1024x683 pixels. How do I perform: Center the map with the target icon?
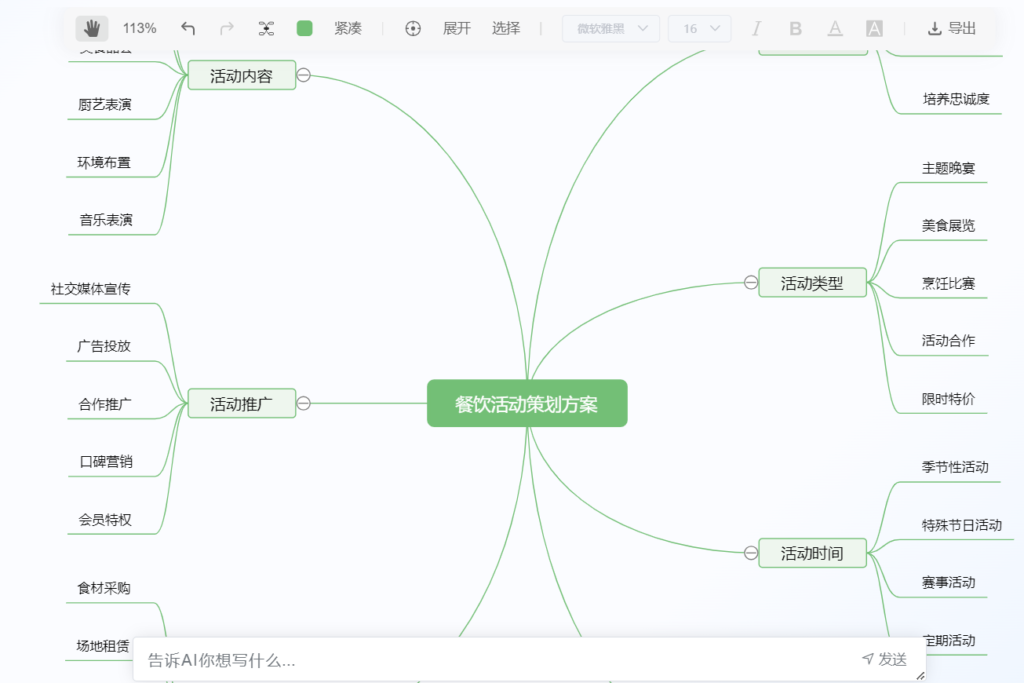pos(413,28)
